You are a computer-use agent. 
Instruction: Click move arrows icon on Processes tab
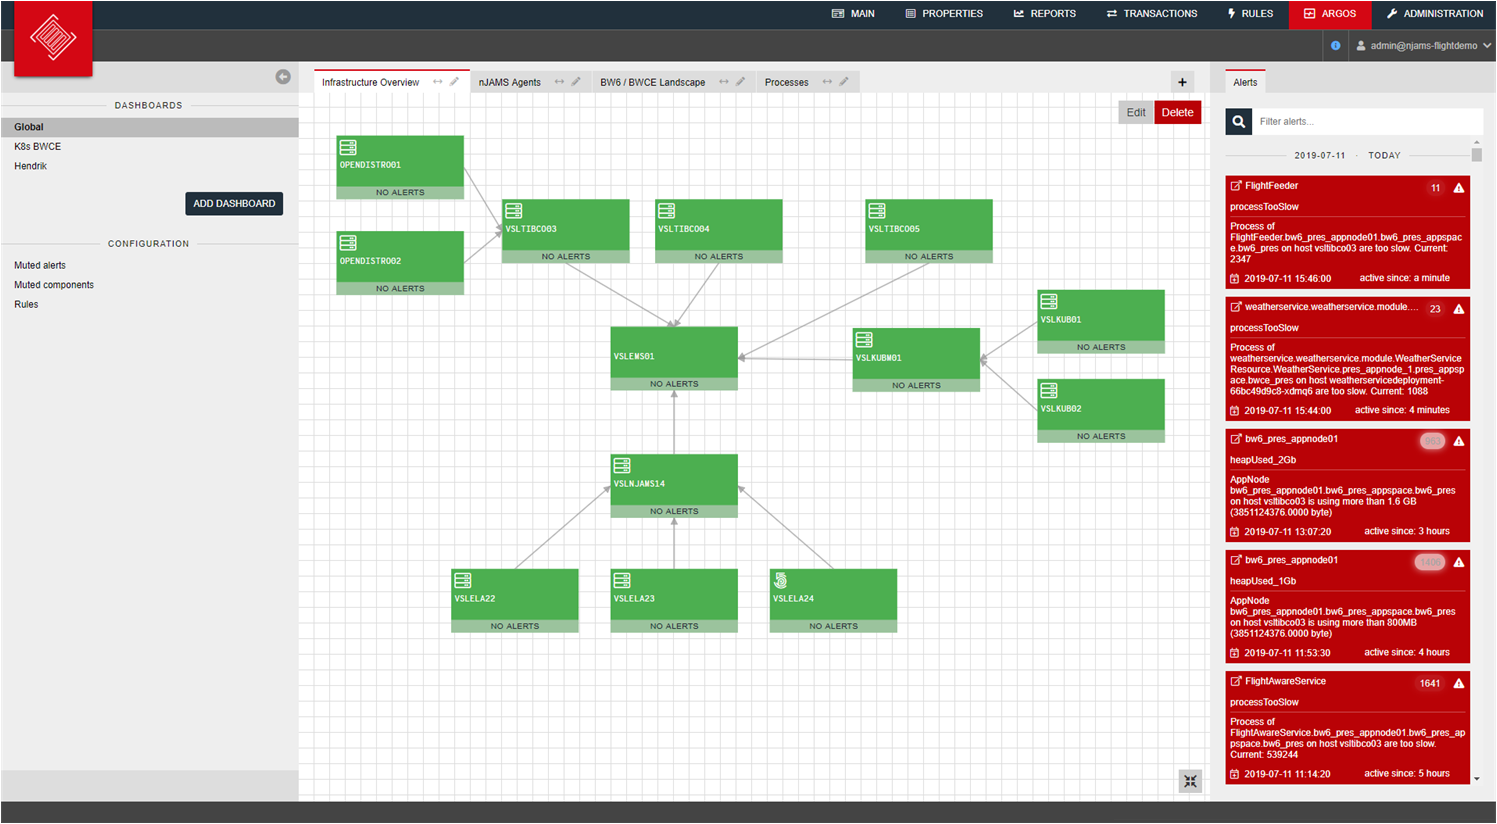click(827, 82)
